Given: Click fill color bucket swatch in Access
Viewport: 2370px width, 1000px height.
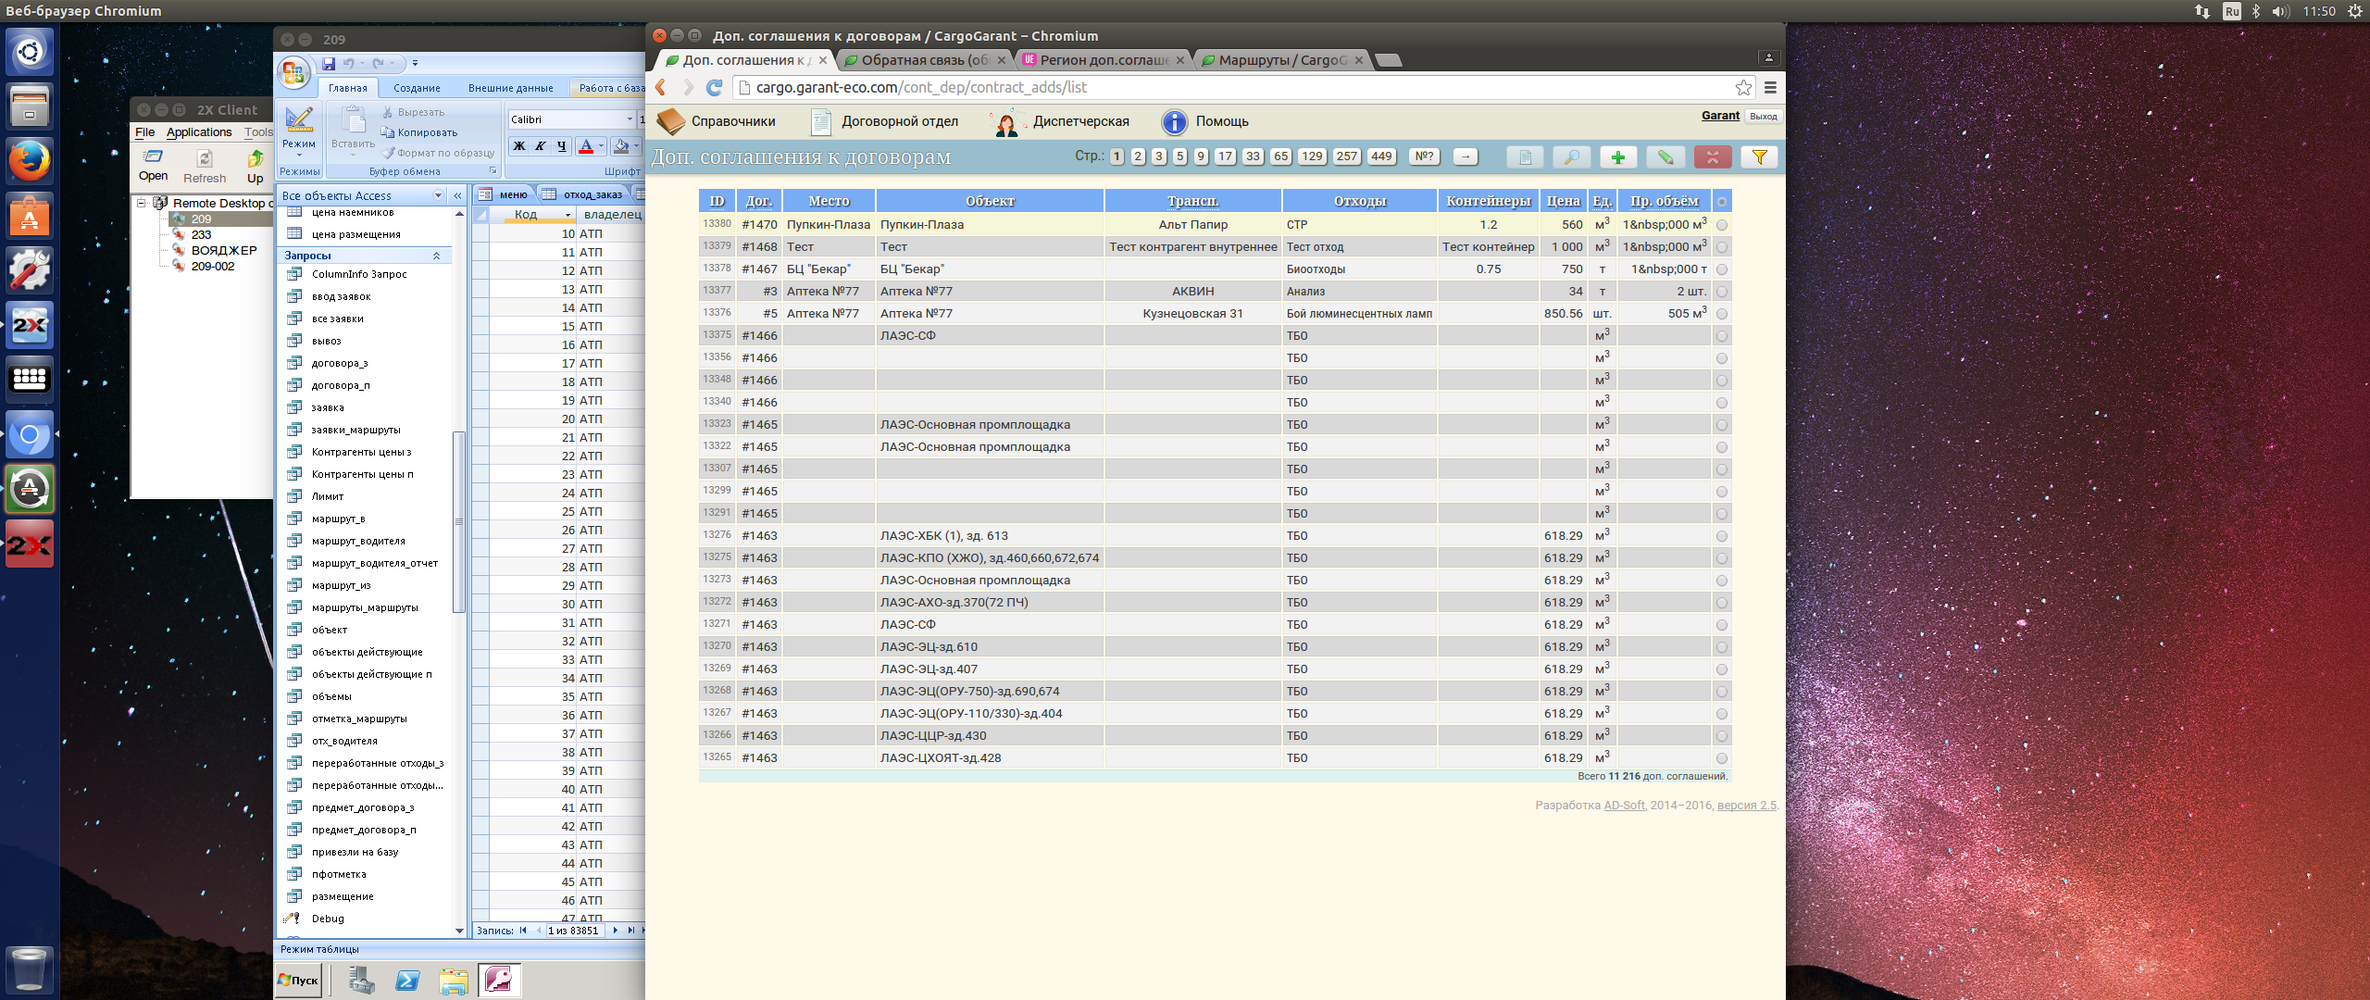Looking at the screenshot, I should click(x=621, y=146).
